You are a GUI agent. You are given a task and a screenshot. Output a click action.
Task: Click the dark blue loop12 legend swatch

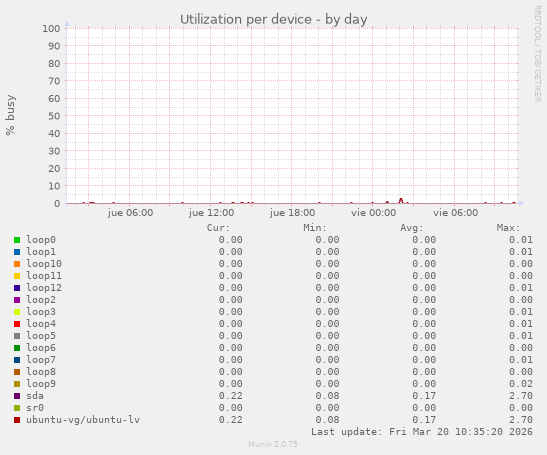coord(17,288)
